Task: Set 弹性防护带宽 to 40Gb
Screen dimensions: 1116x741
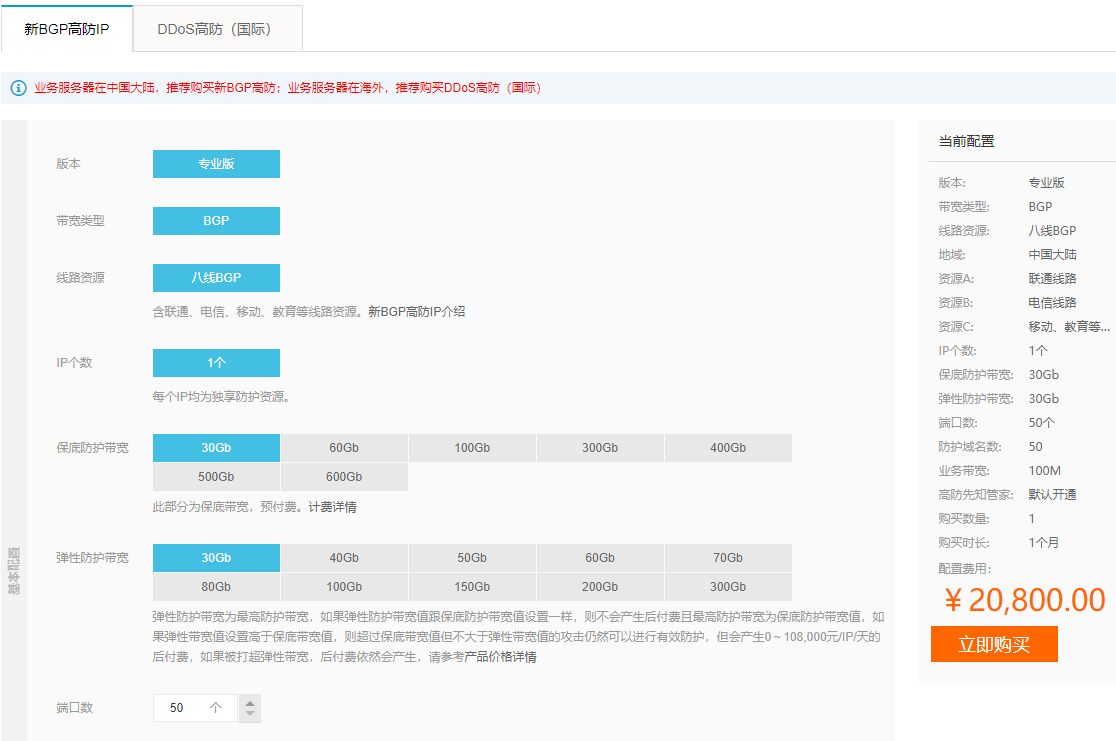Action: 344,558
